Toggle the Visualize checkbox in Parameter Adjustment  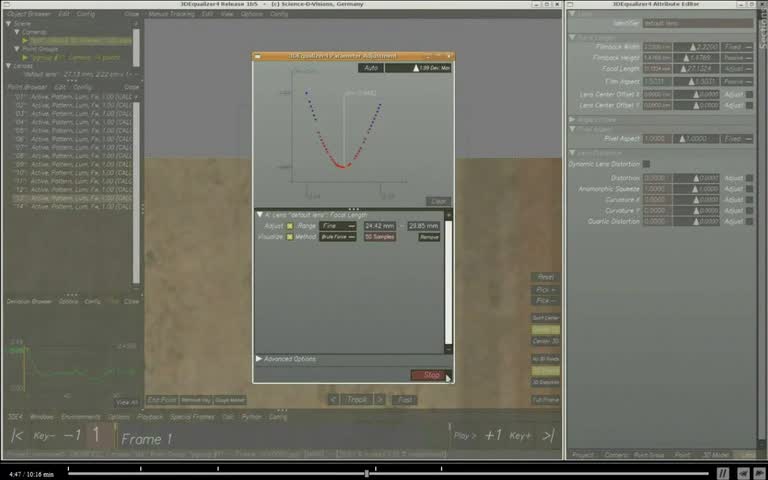[x=289, y=237]
